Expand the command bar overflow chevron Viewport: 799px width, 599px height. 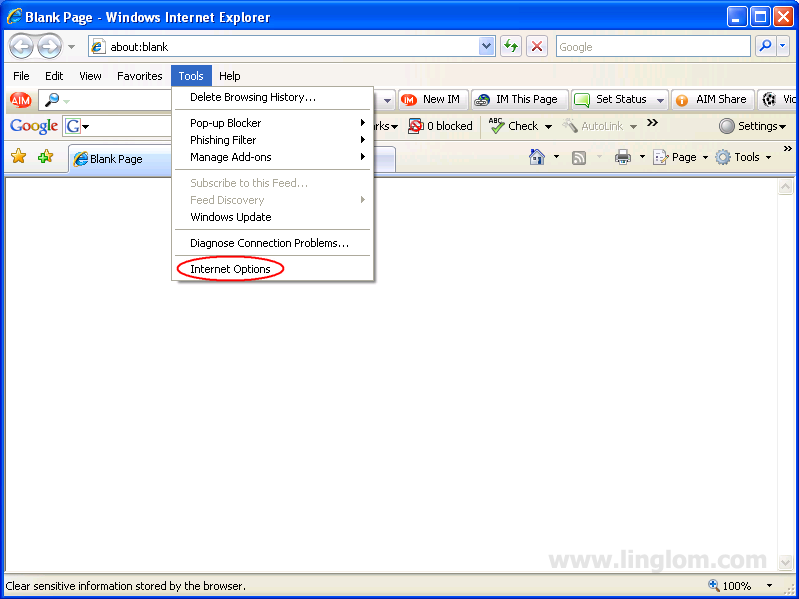(787, 149)
